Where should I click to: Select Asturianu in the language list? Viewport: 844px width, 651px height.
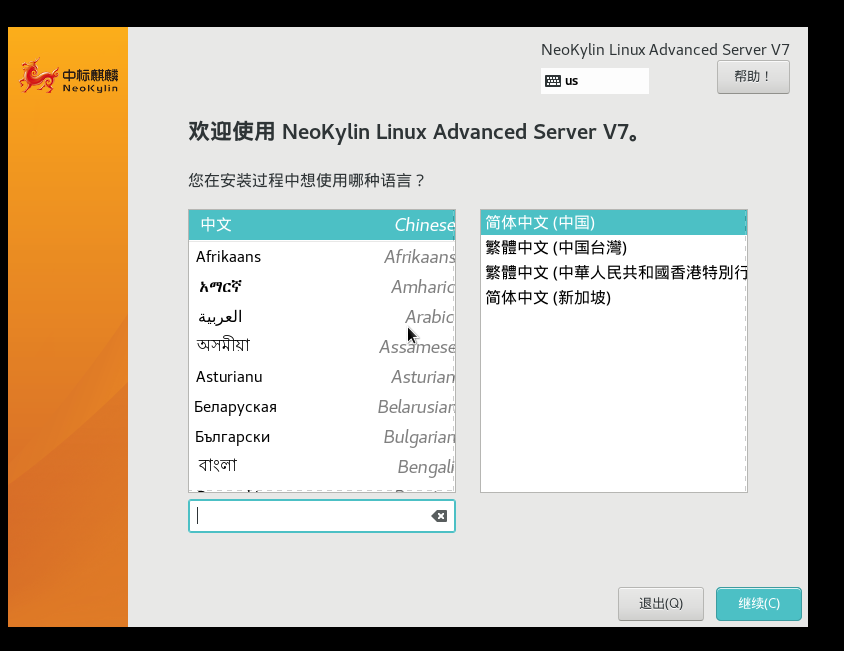(322, 377)
